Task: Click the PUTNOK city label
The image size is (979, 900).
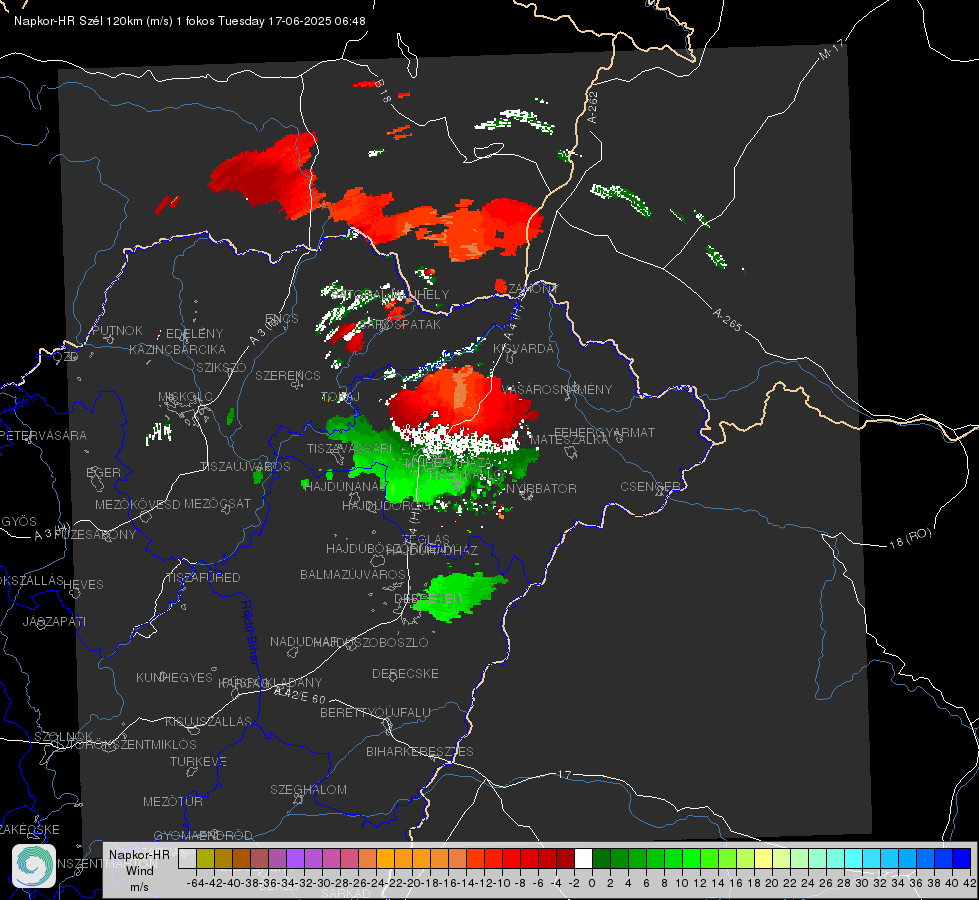Action: 117,330
